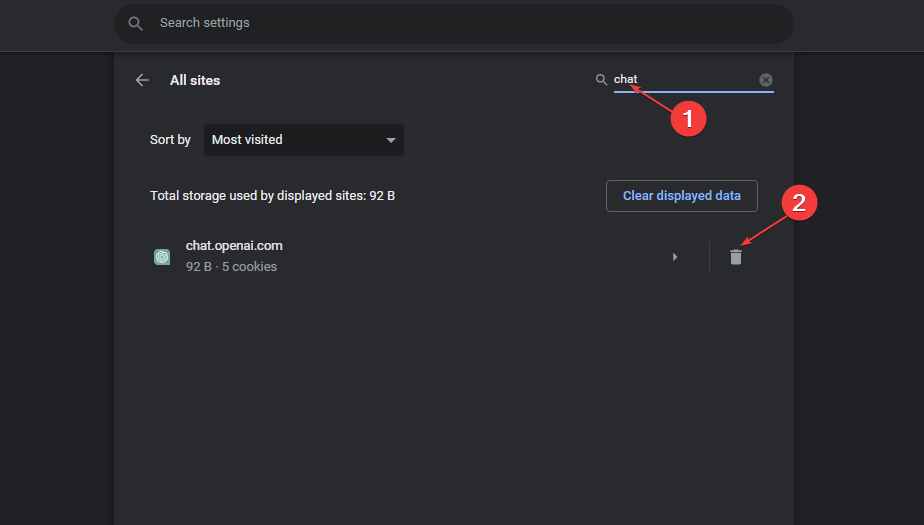Click the magnifier icon in Search settings bar
Image resolution: width=924 pixels, height=525 pixels.
(x=135, y=23)
